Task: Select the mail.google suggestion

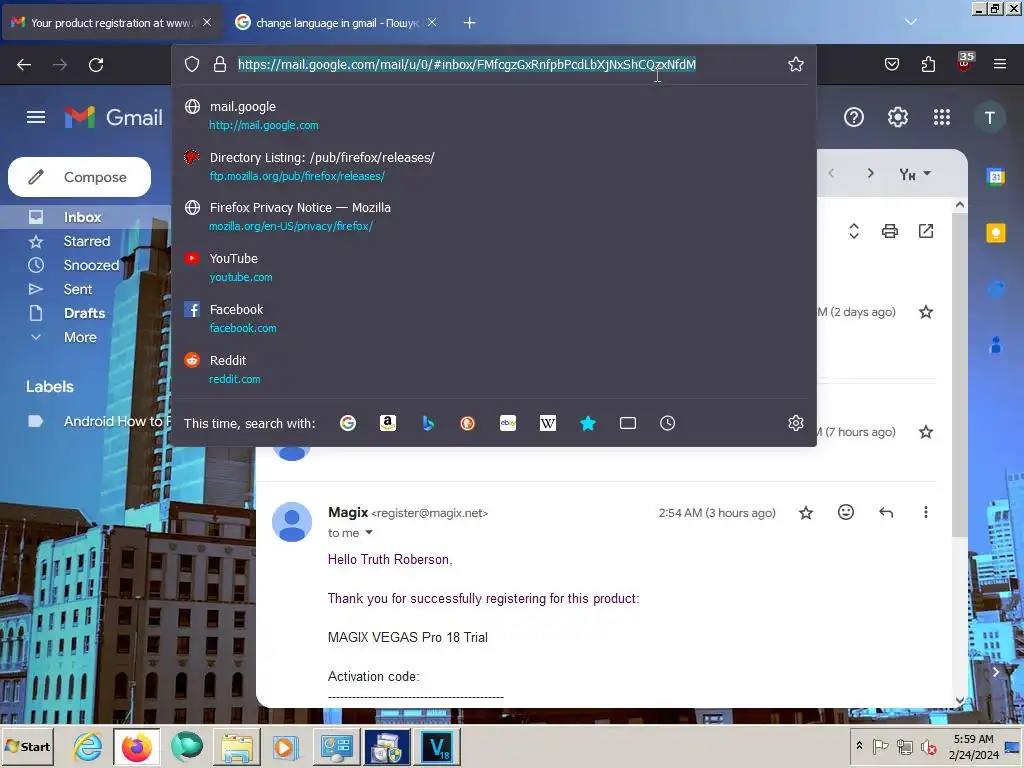Action: 494,115
